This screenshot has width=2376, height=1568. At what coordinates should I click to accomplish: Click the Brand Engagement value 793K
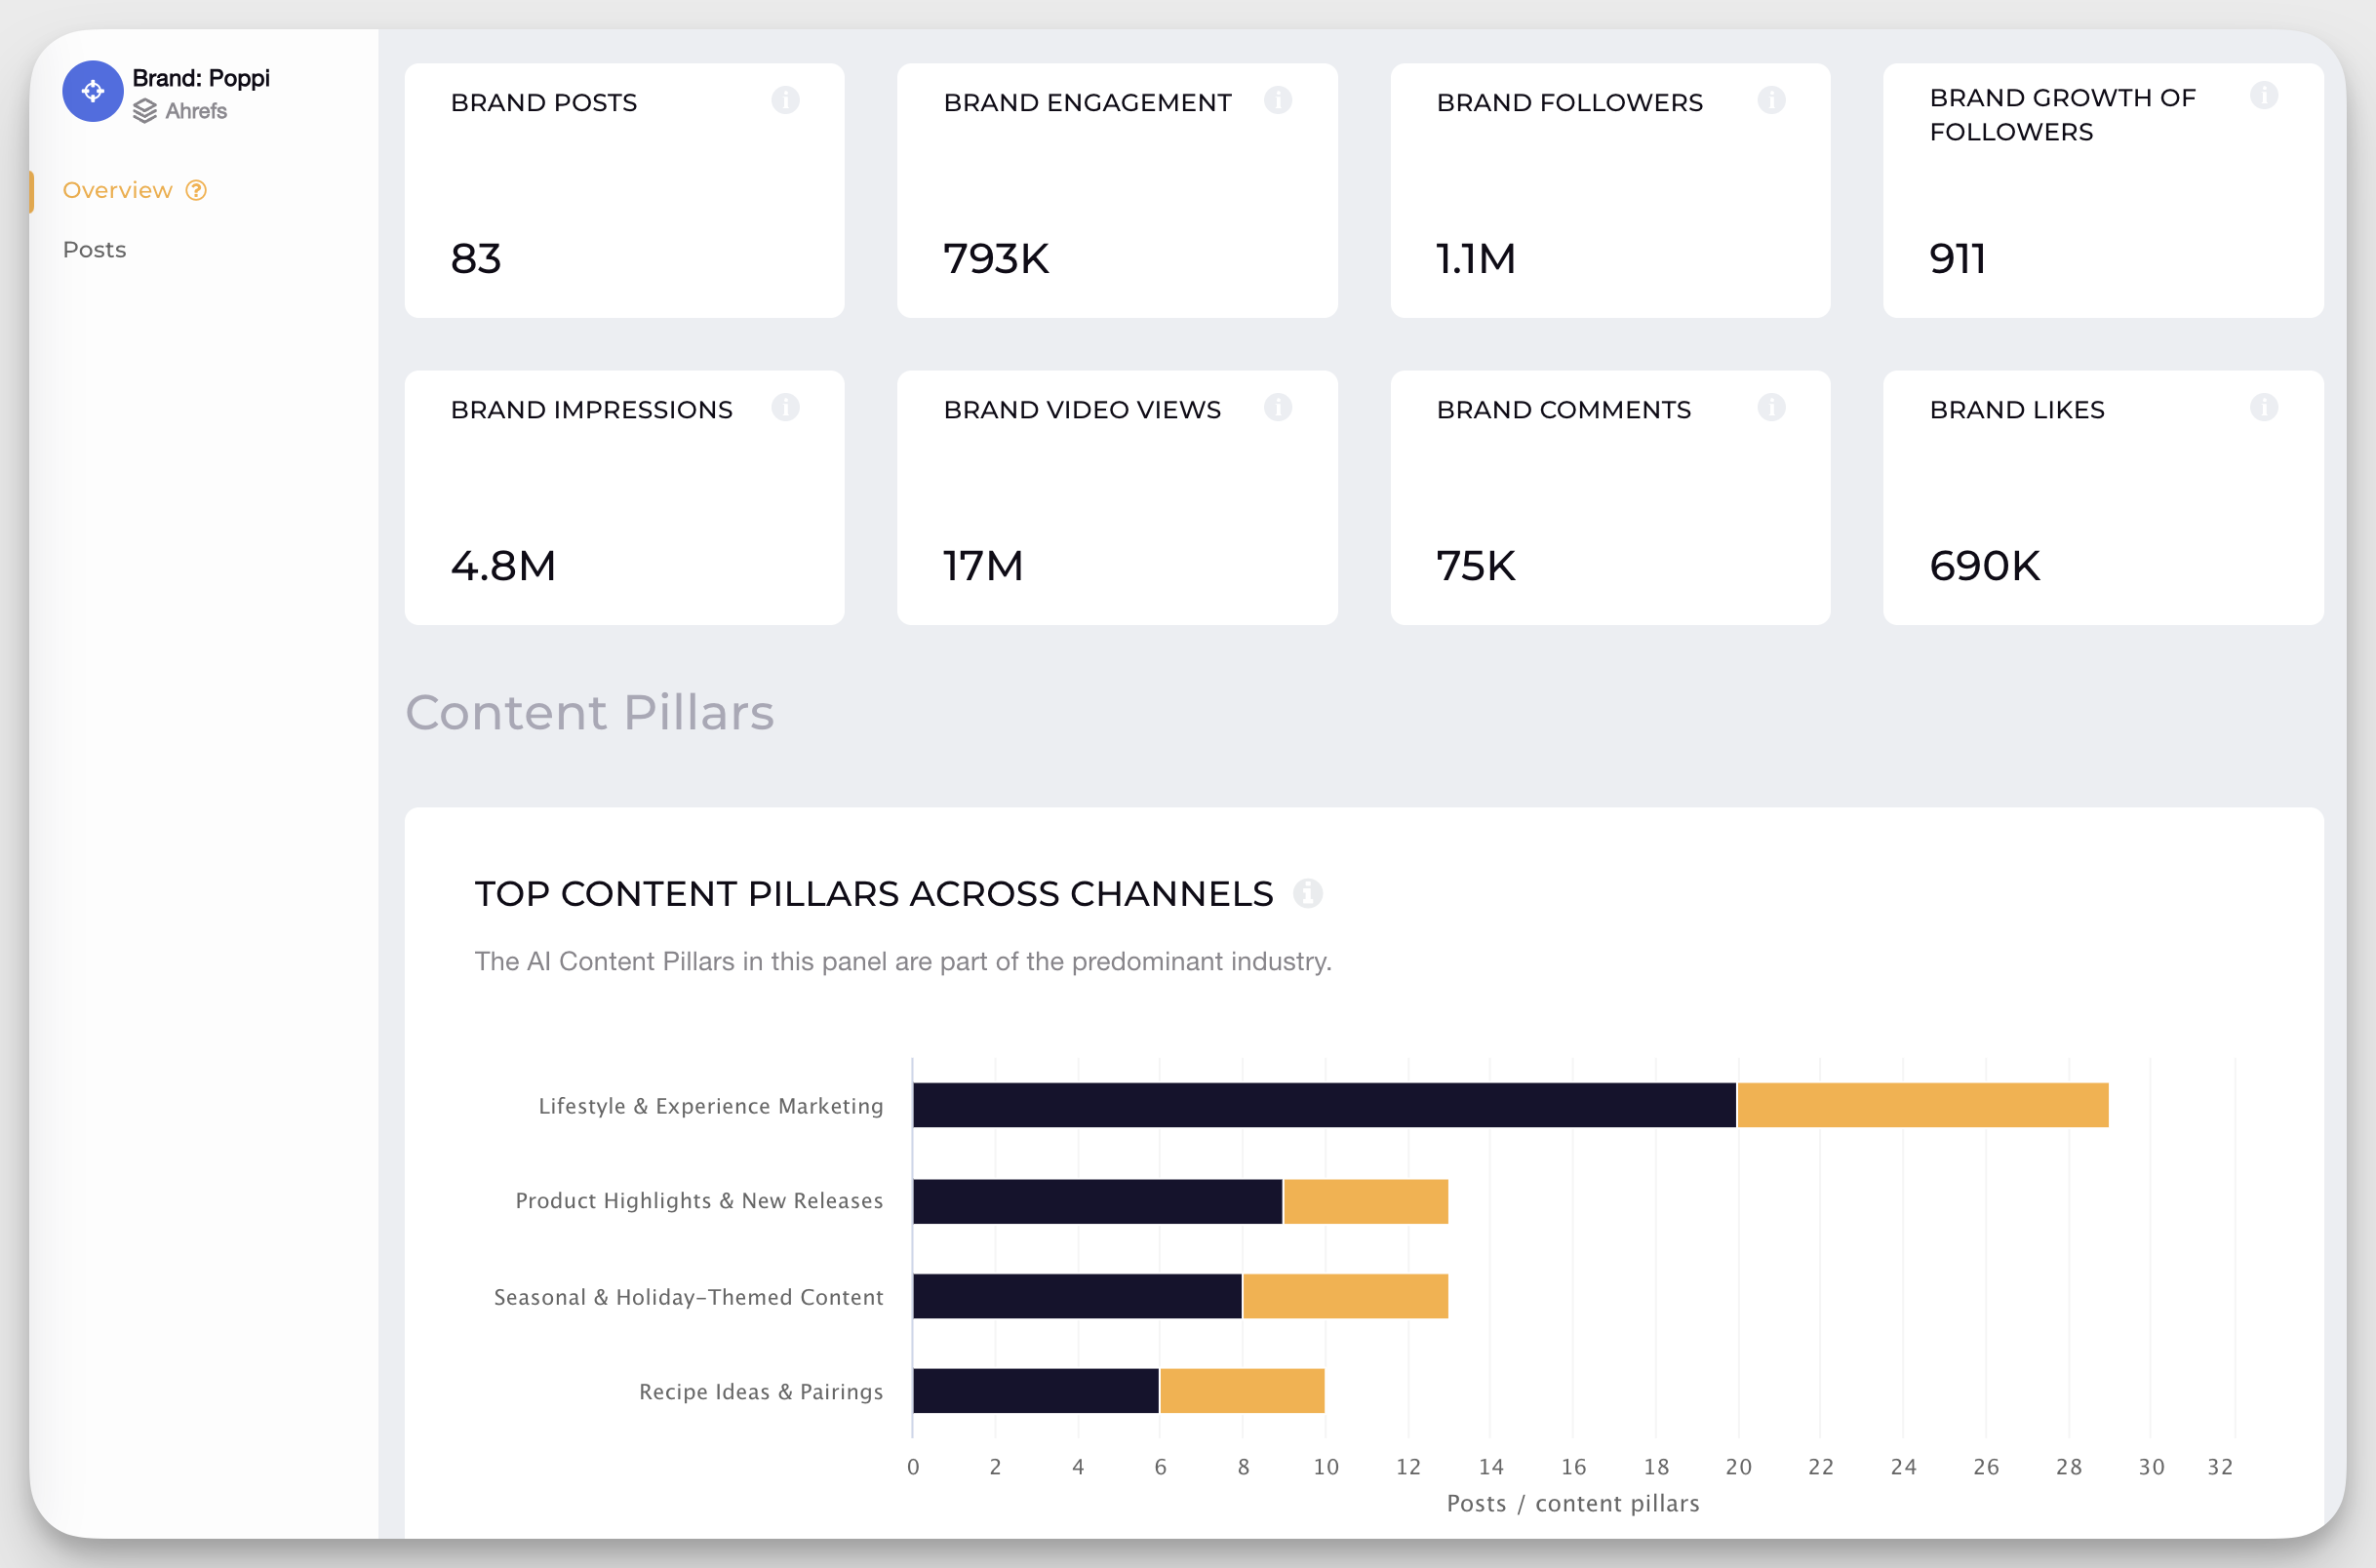(x=996, y=259)
